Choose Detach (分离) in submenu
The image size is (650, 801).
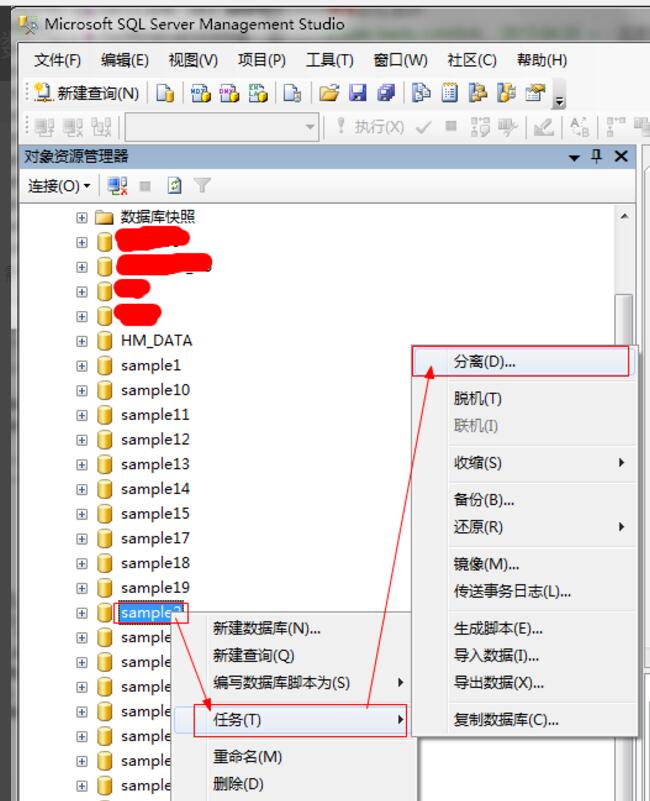pos(523,362)
